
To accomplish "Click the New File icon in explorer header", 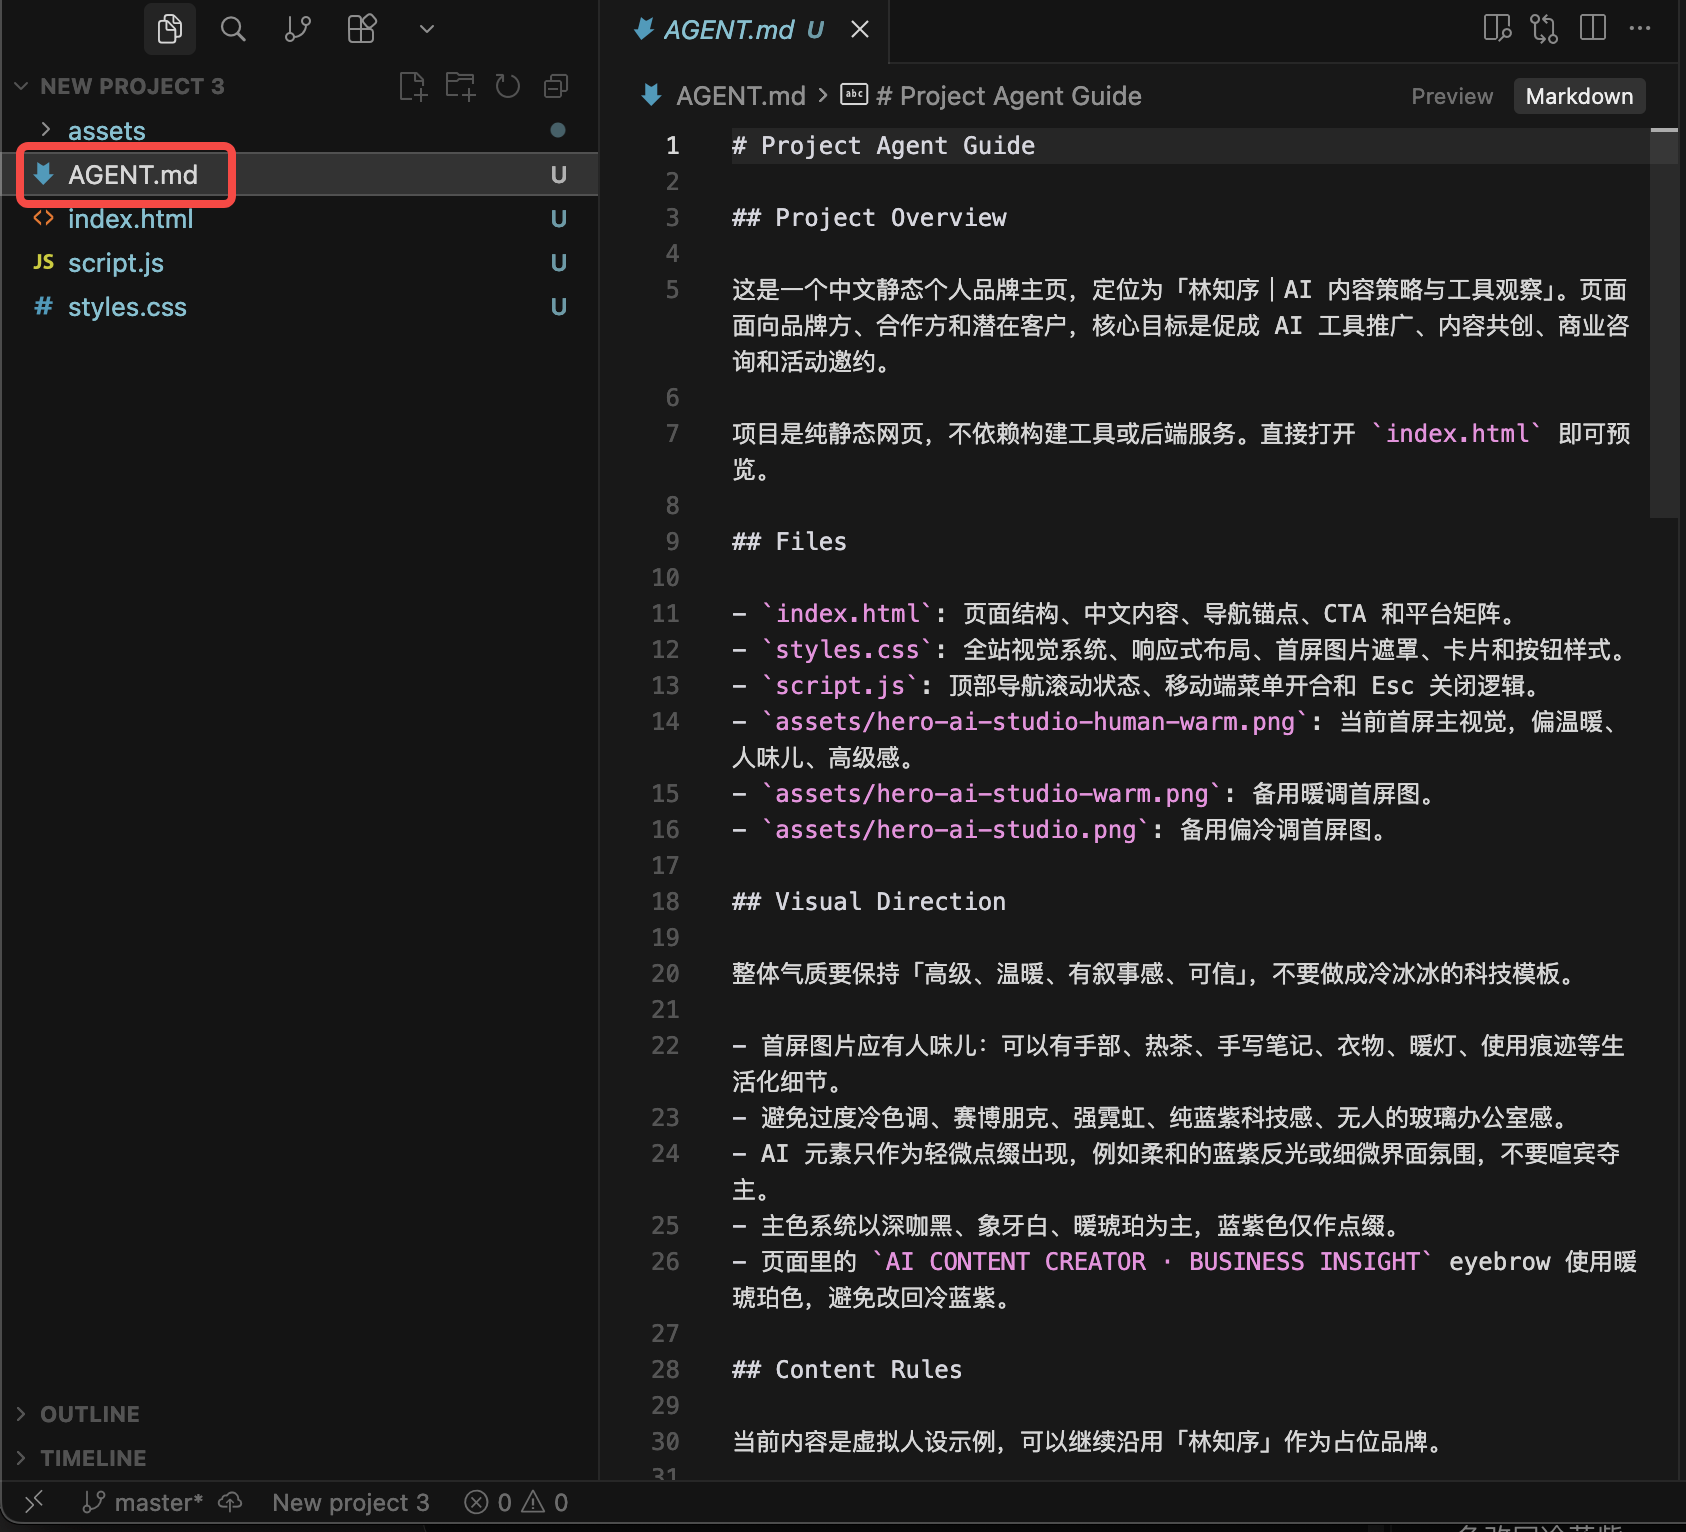I will coord(412,86).
